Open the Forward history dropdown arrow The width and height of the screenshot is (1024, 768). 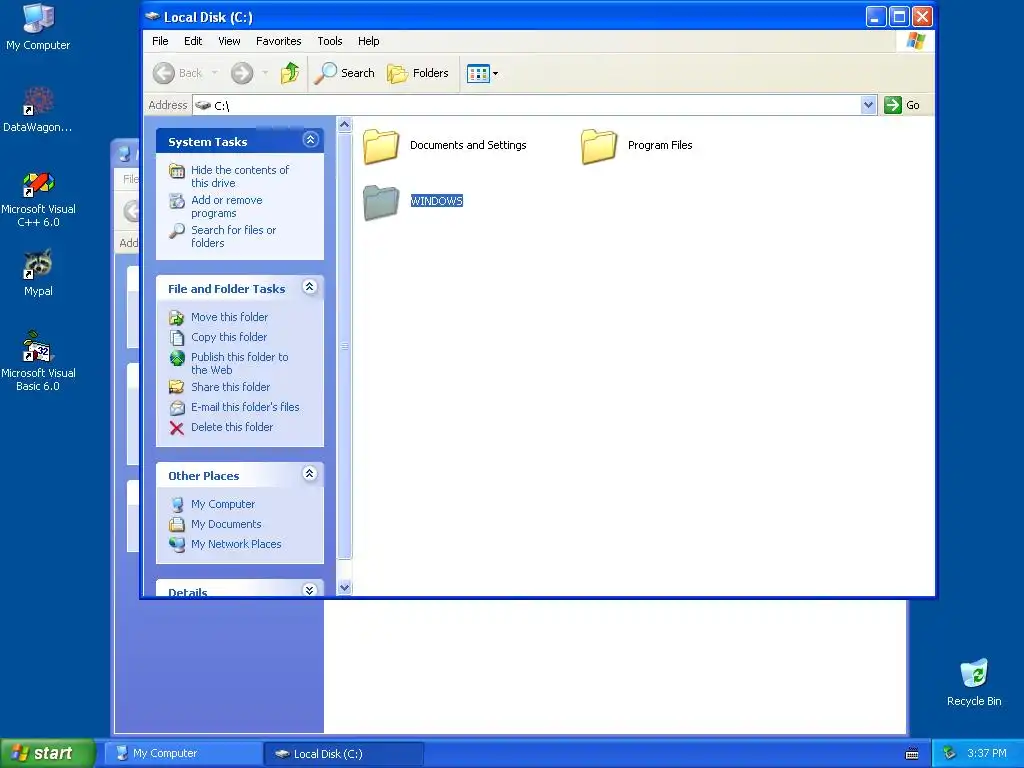pos(264,73)
